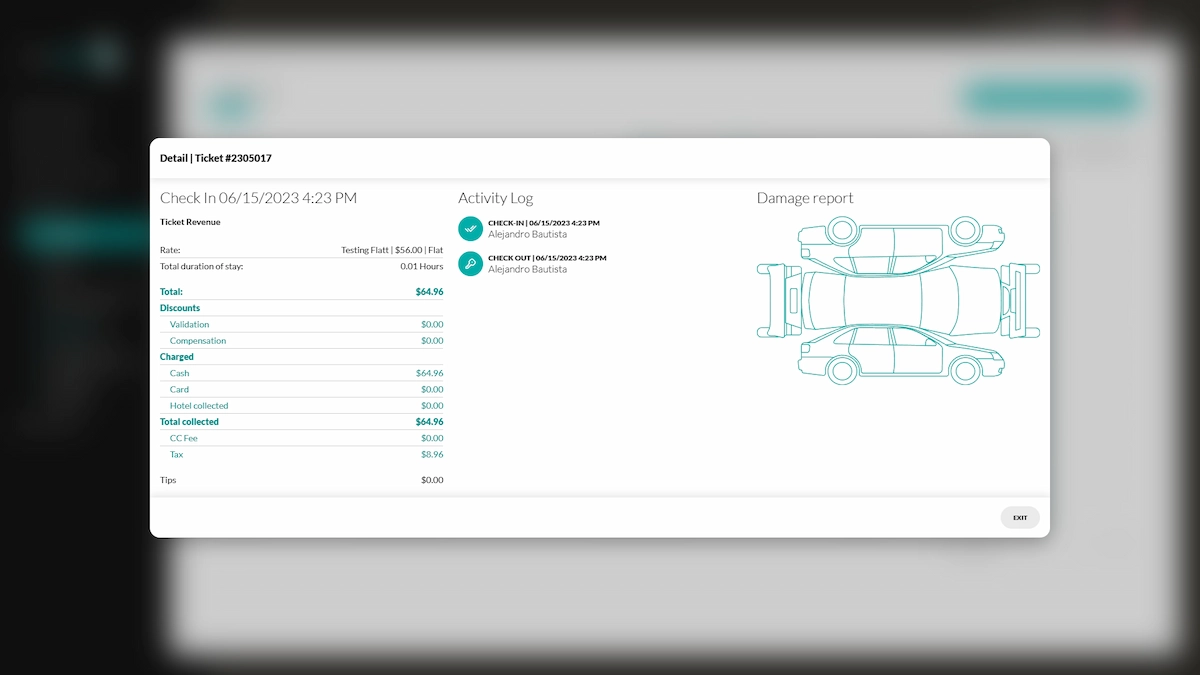This screenshot has height=675, width=1200.
Task: Click the 'Tips' row label
Action: click(x=168, y=480)
